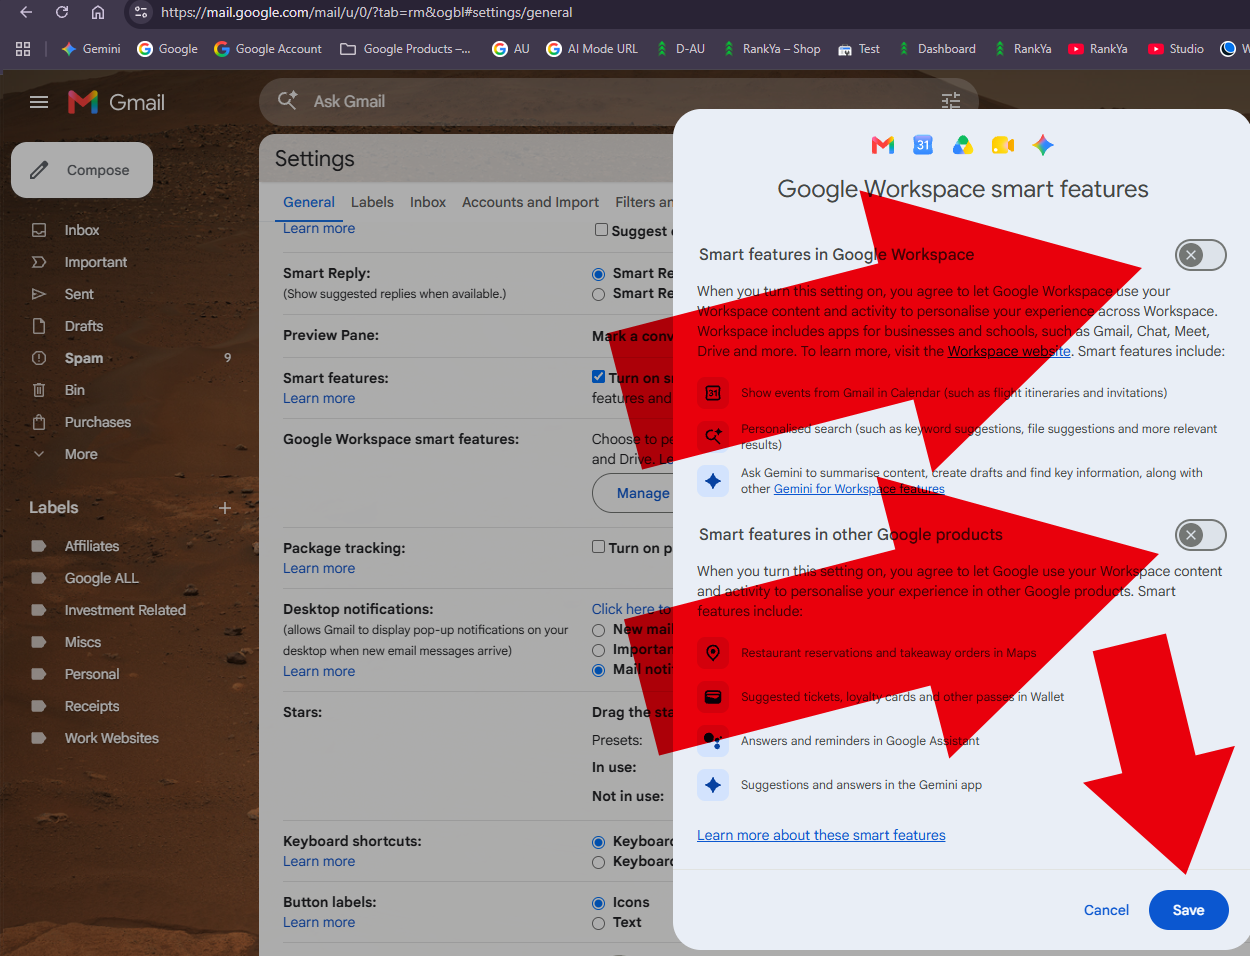
Task: Click the browser back arrow
Action: (26, 12)
